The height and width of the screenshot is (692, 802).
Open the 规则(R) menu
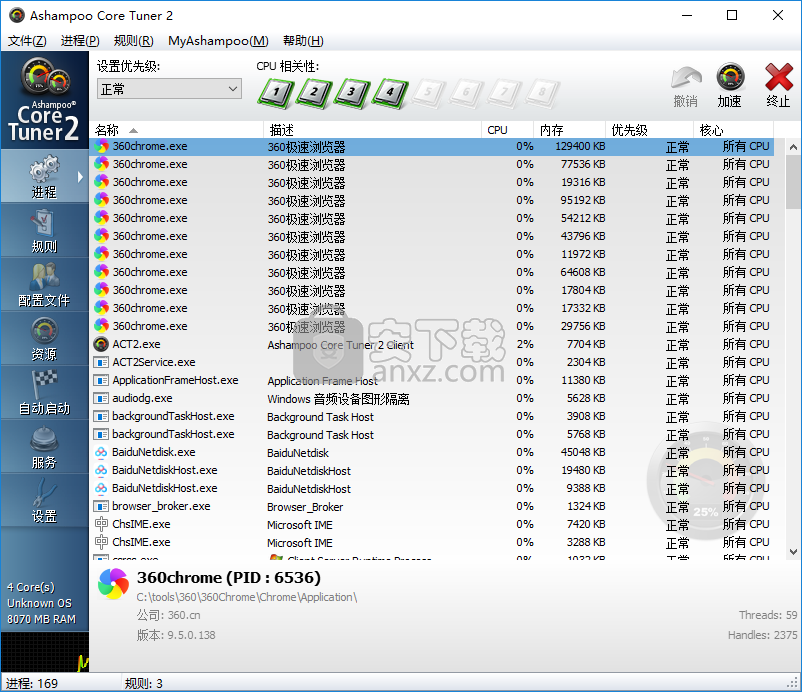pos(133,41)
